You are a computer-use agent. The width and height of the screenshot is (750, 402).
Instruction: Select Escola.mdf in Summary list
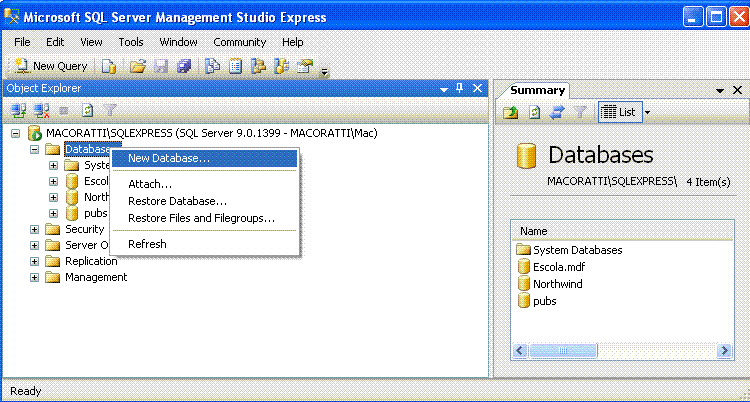[x=559, y=267]
